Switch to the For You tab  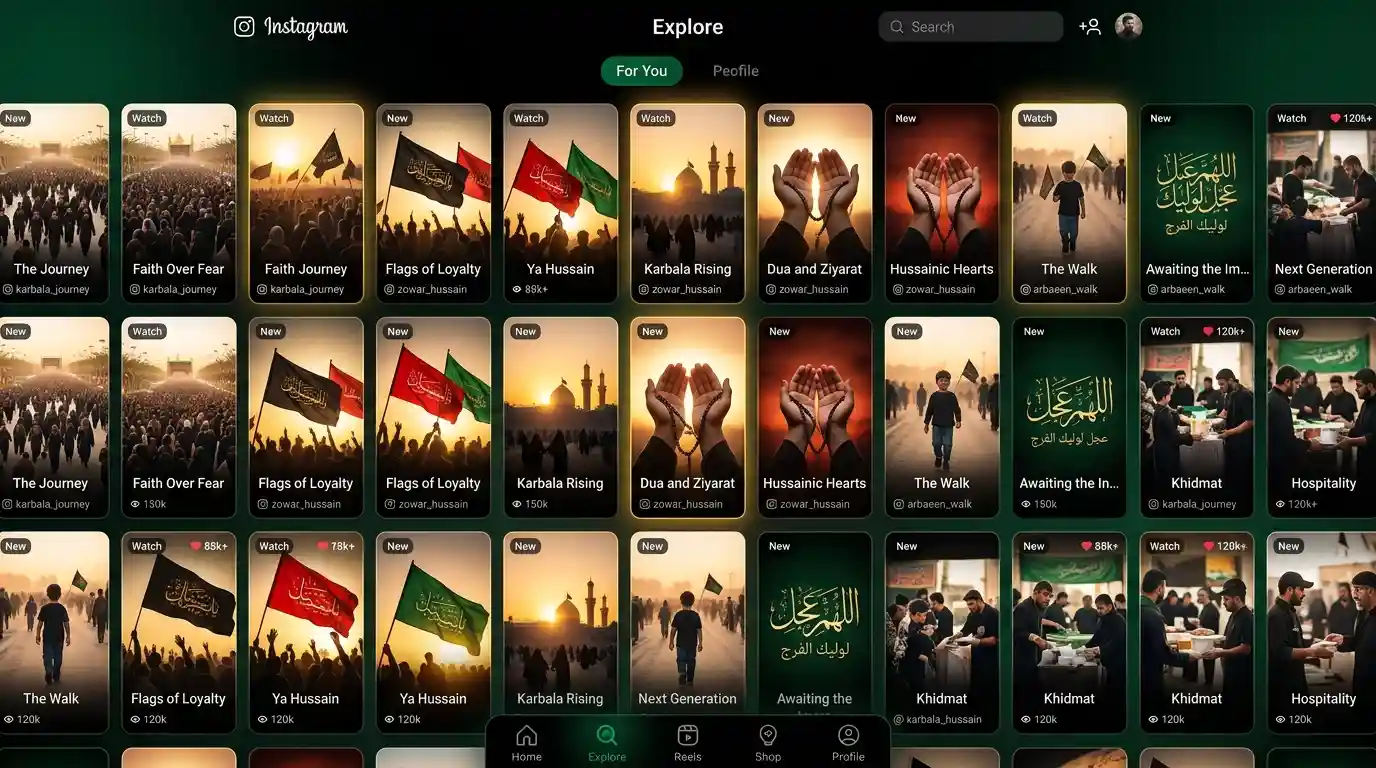641,71
